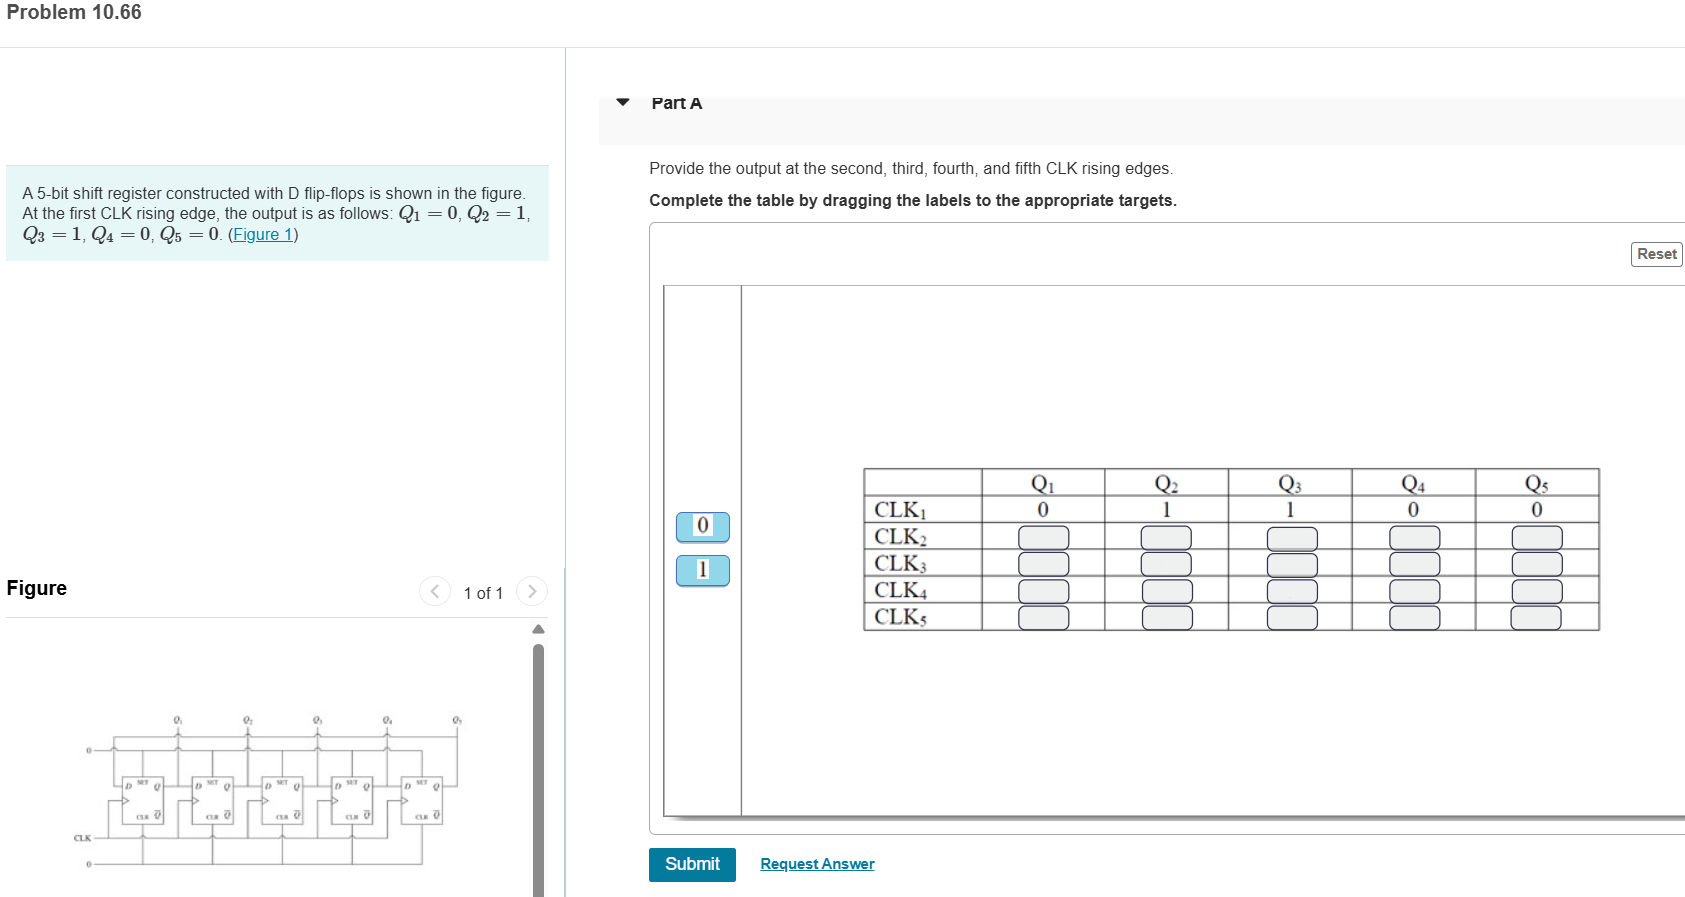Image resolution: width=1685 pixels, height=897 pixels.
Task: Click the CLK5 row Q1 target box
Action: (x=1043, y=617)
